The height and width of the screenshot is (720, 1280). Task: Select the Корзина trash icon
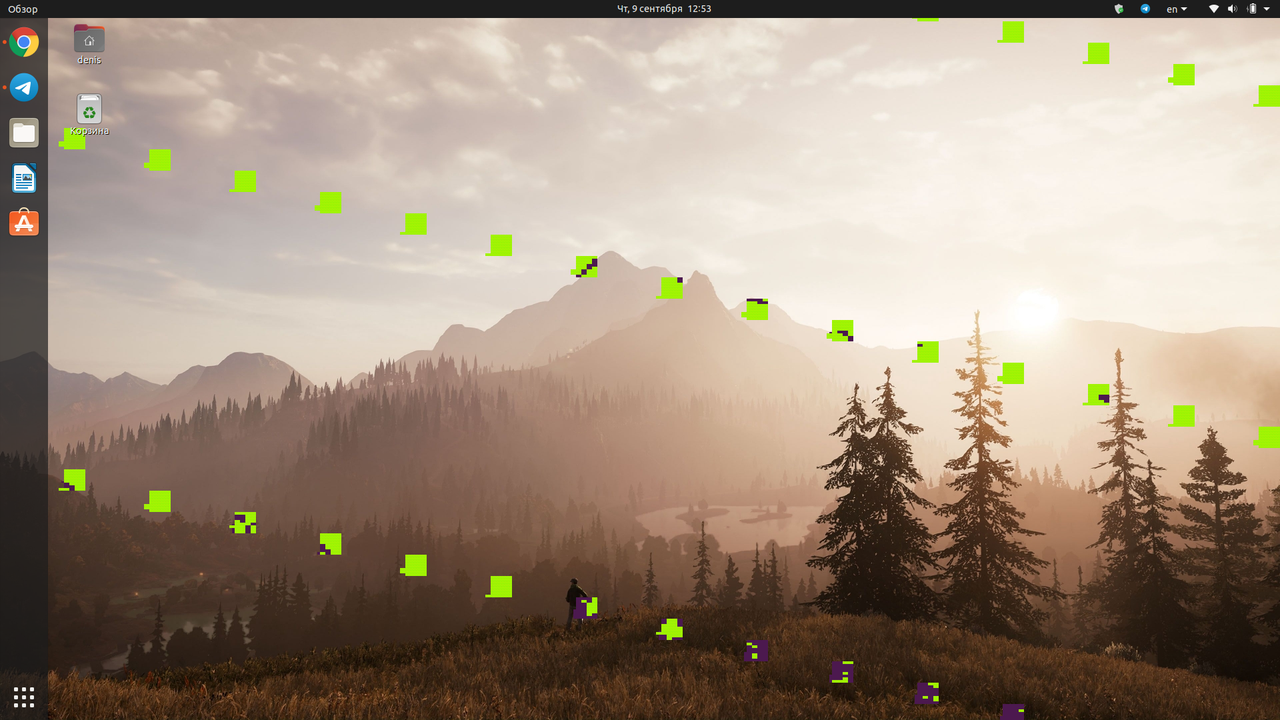(89, 115)
